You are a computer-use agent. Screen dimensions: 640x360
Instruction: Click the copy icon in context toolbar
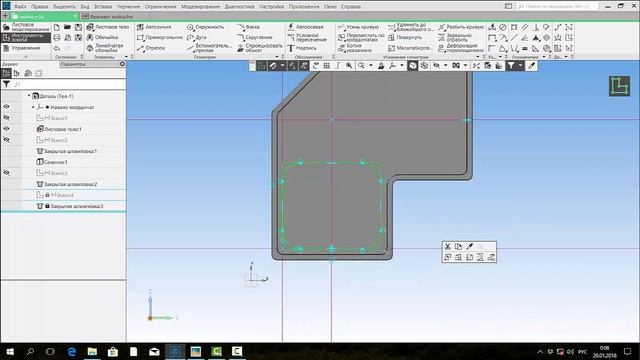458,247
